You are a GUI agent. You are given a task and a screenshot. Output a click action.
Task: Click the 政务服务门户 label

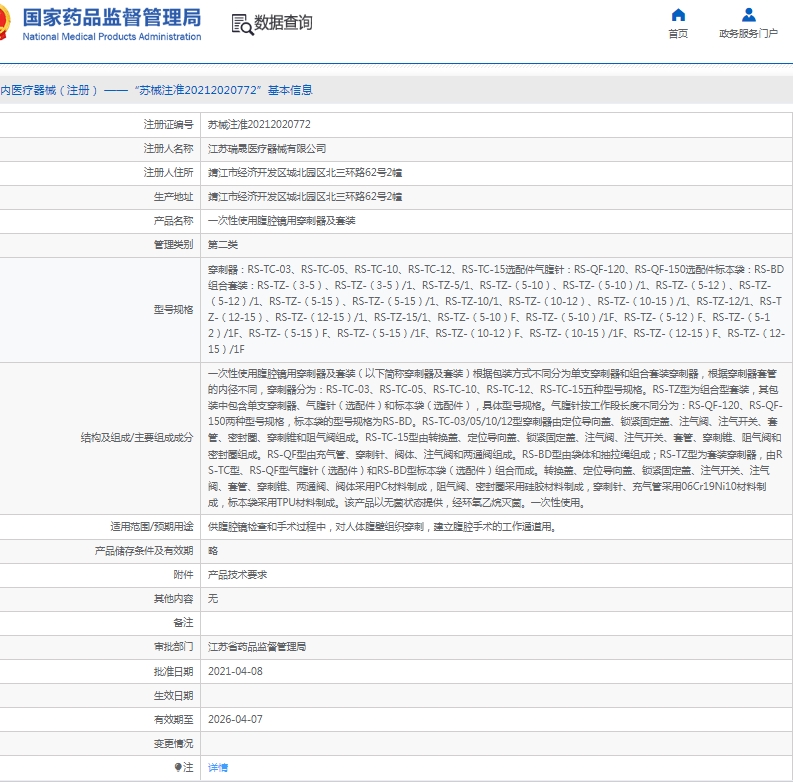pos(748,33)
